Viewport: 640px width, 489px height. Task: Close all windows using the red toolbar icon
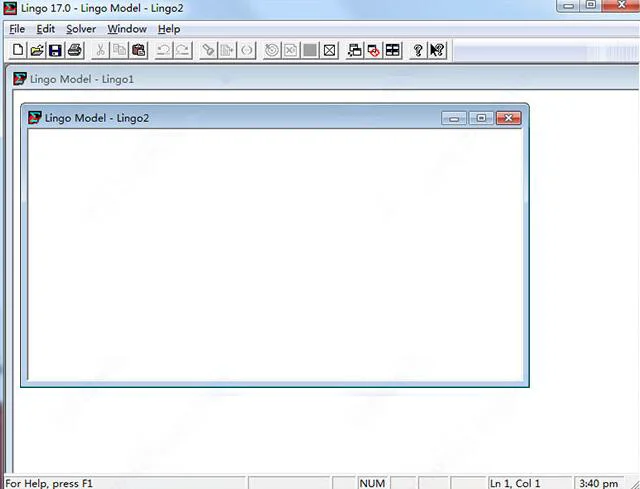pyautogui.click(x=373, y=50)
